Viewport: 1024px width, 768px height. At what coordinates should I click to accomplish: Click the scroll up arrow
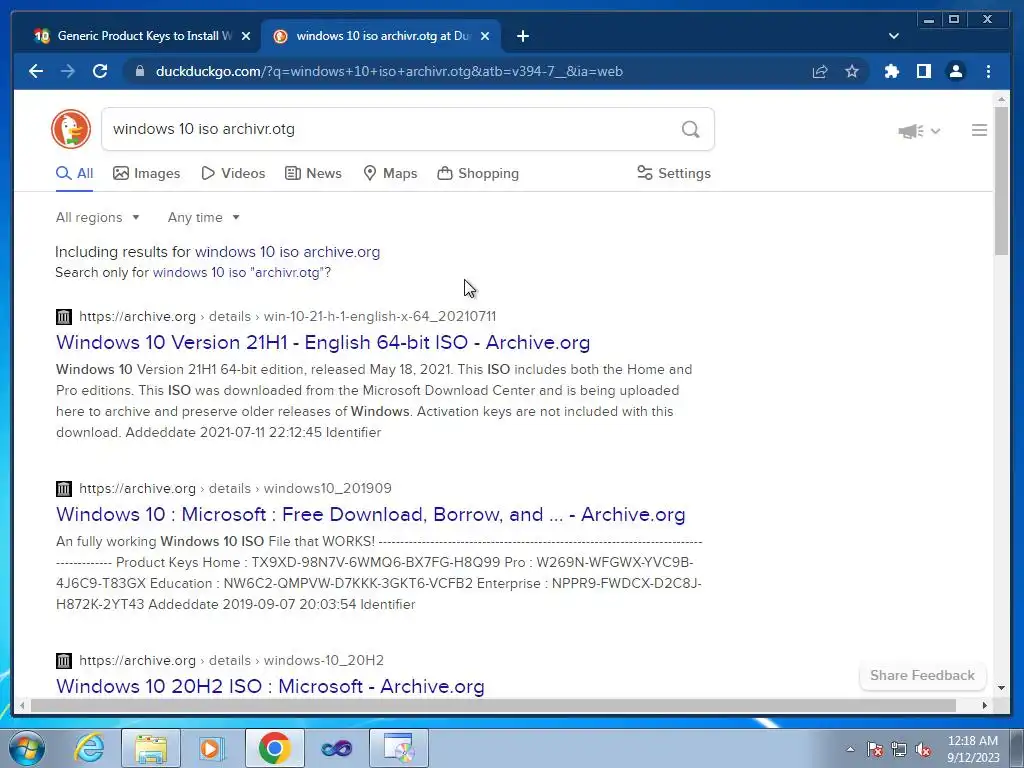point(1001,99)
